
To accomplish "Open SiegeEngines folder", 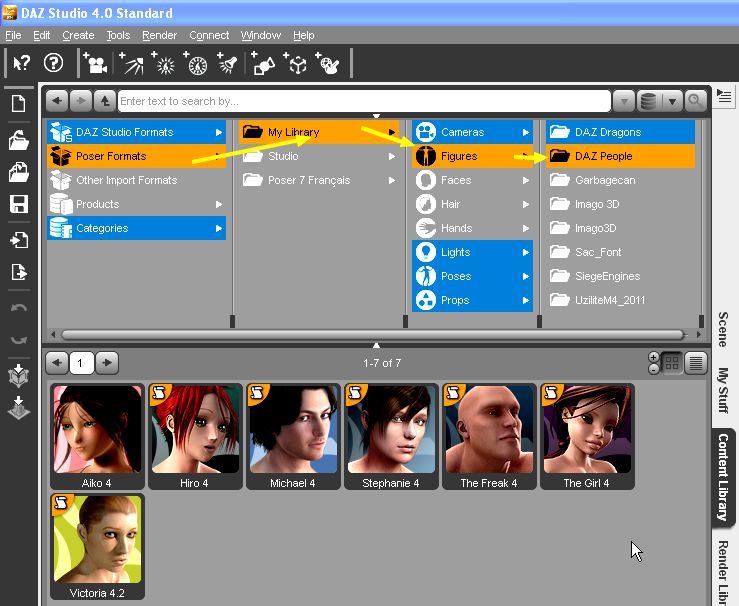I will tap(620, 276).
